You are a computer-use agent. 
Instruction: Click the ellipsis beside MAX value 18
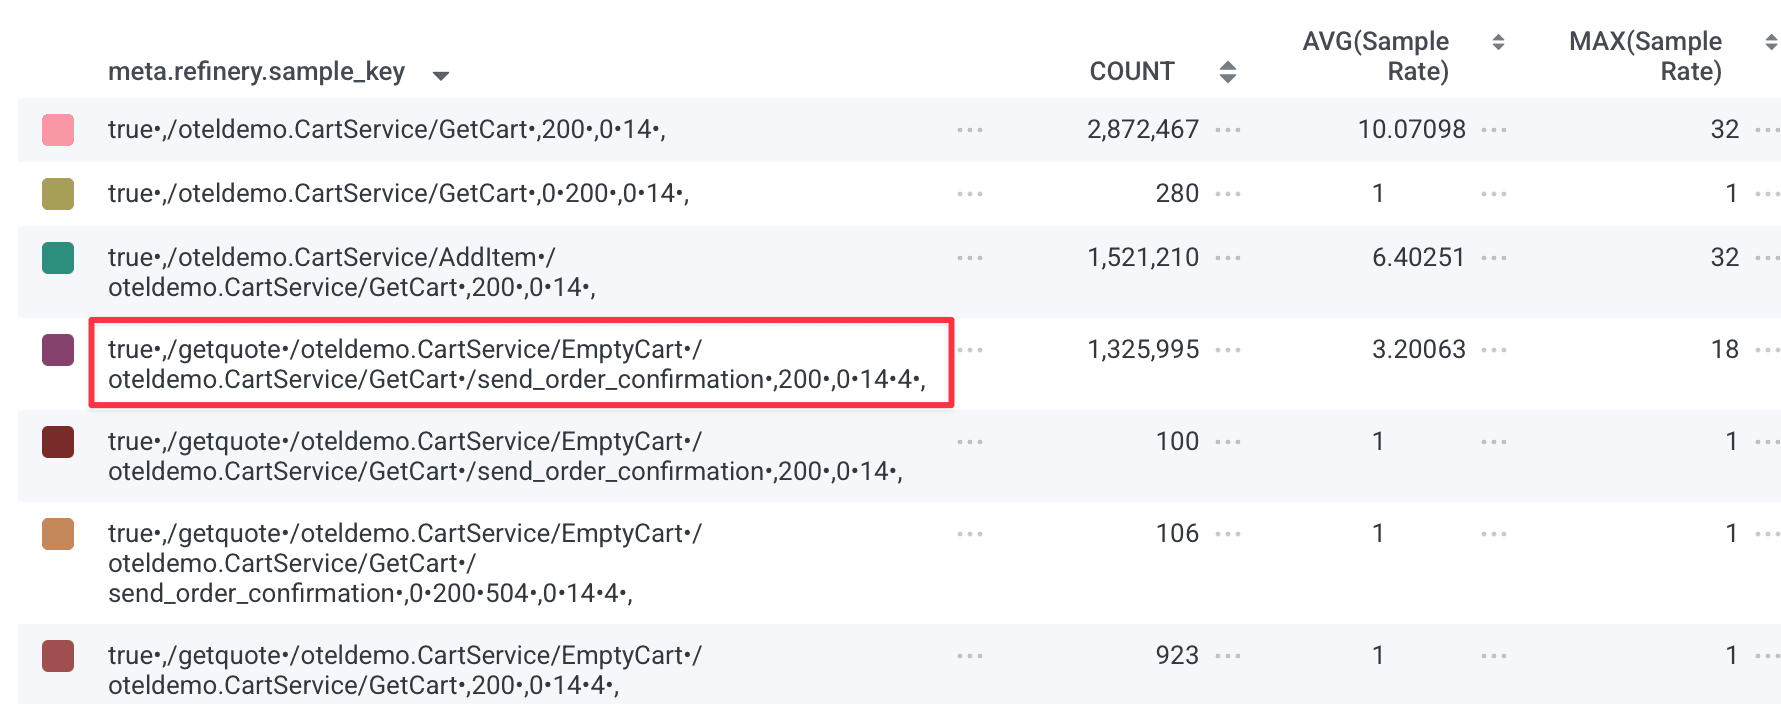(x=1766, y=350)
